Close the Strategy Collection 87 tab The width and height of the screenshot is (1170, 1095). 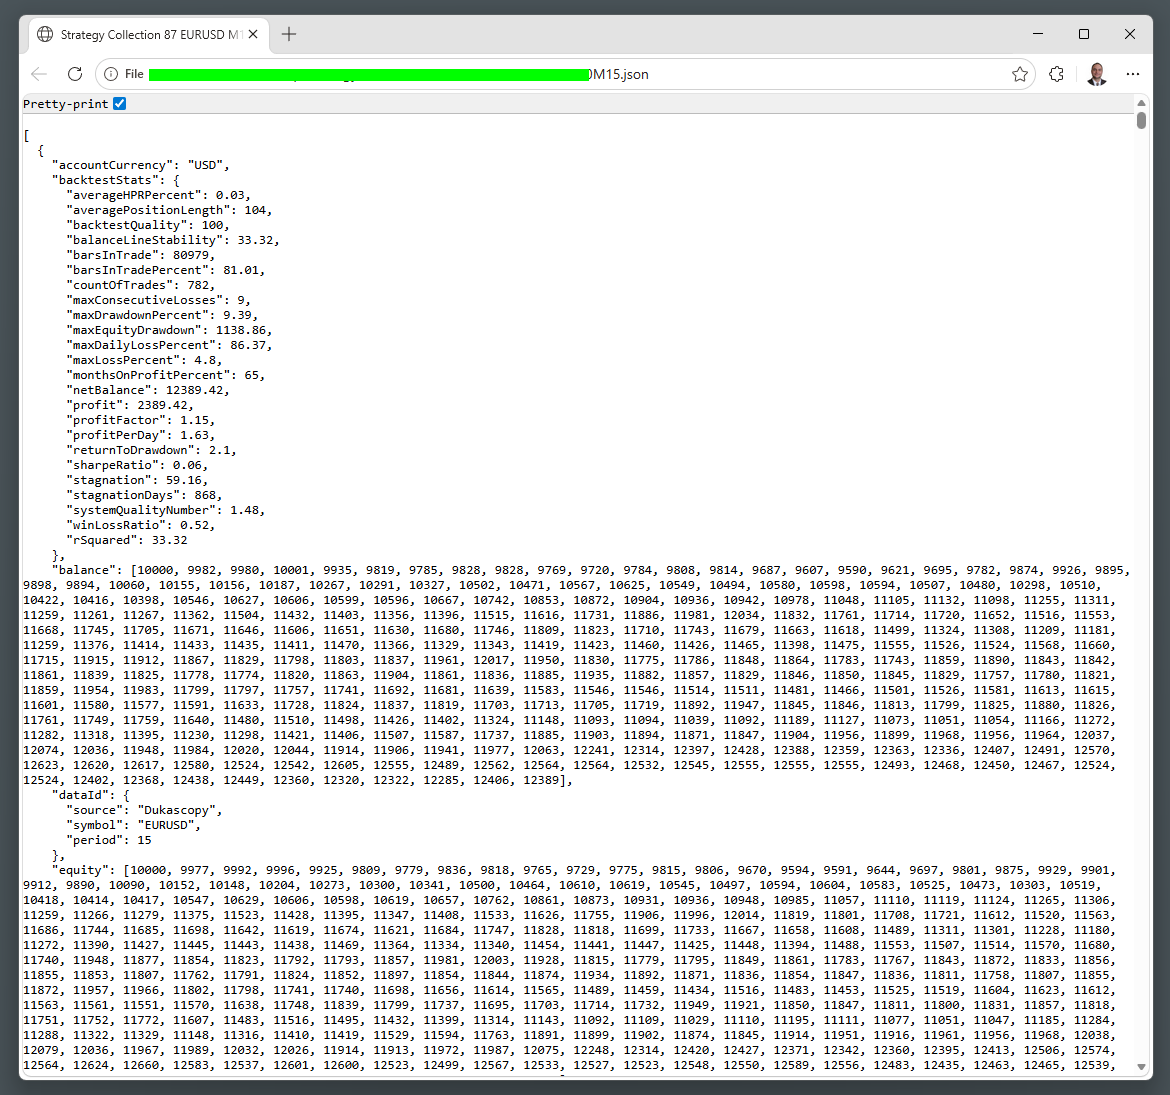click(x=254, y=34)
